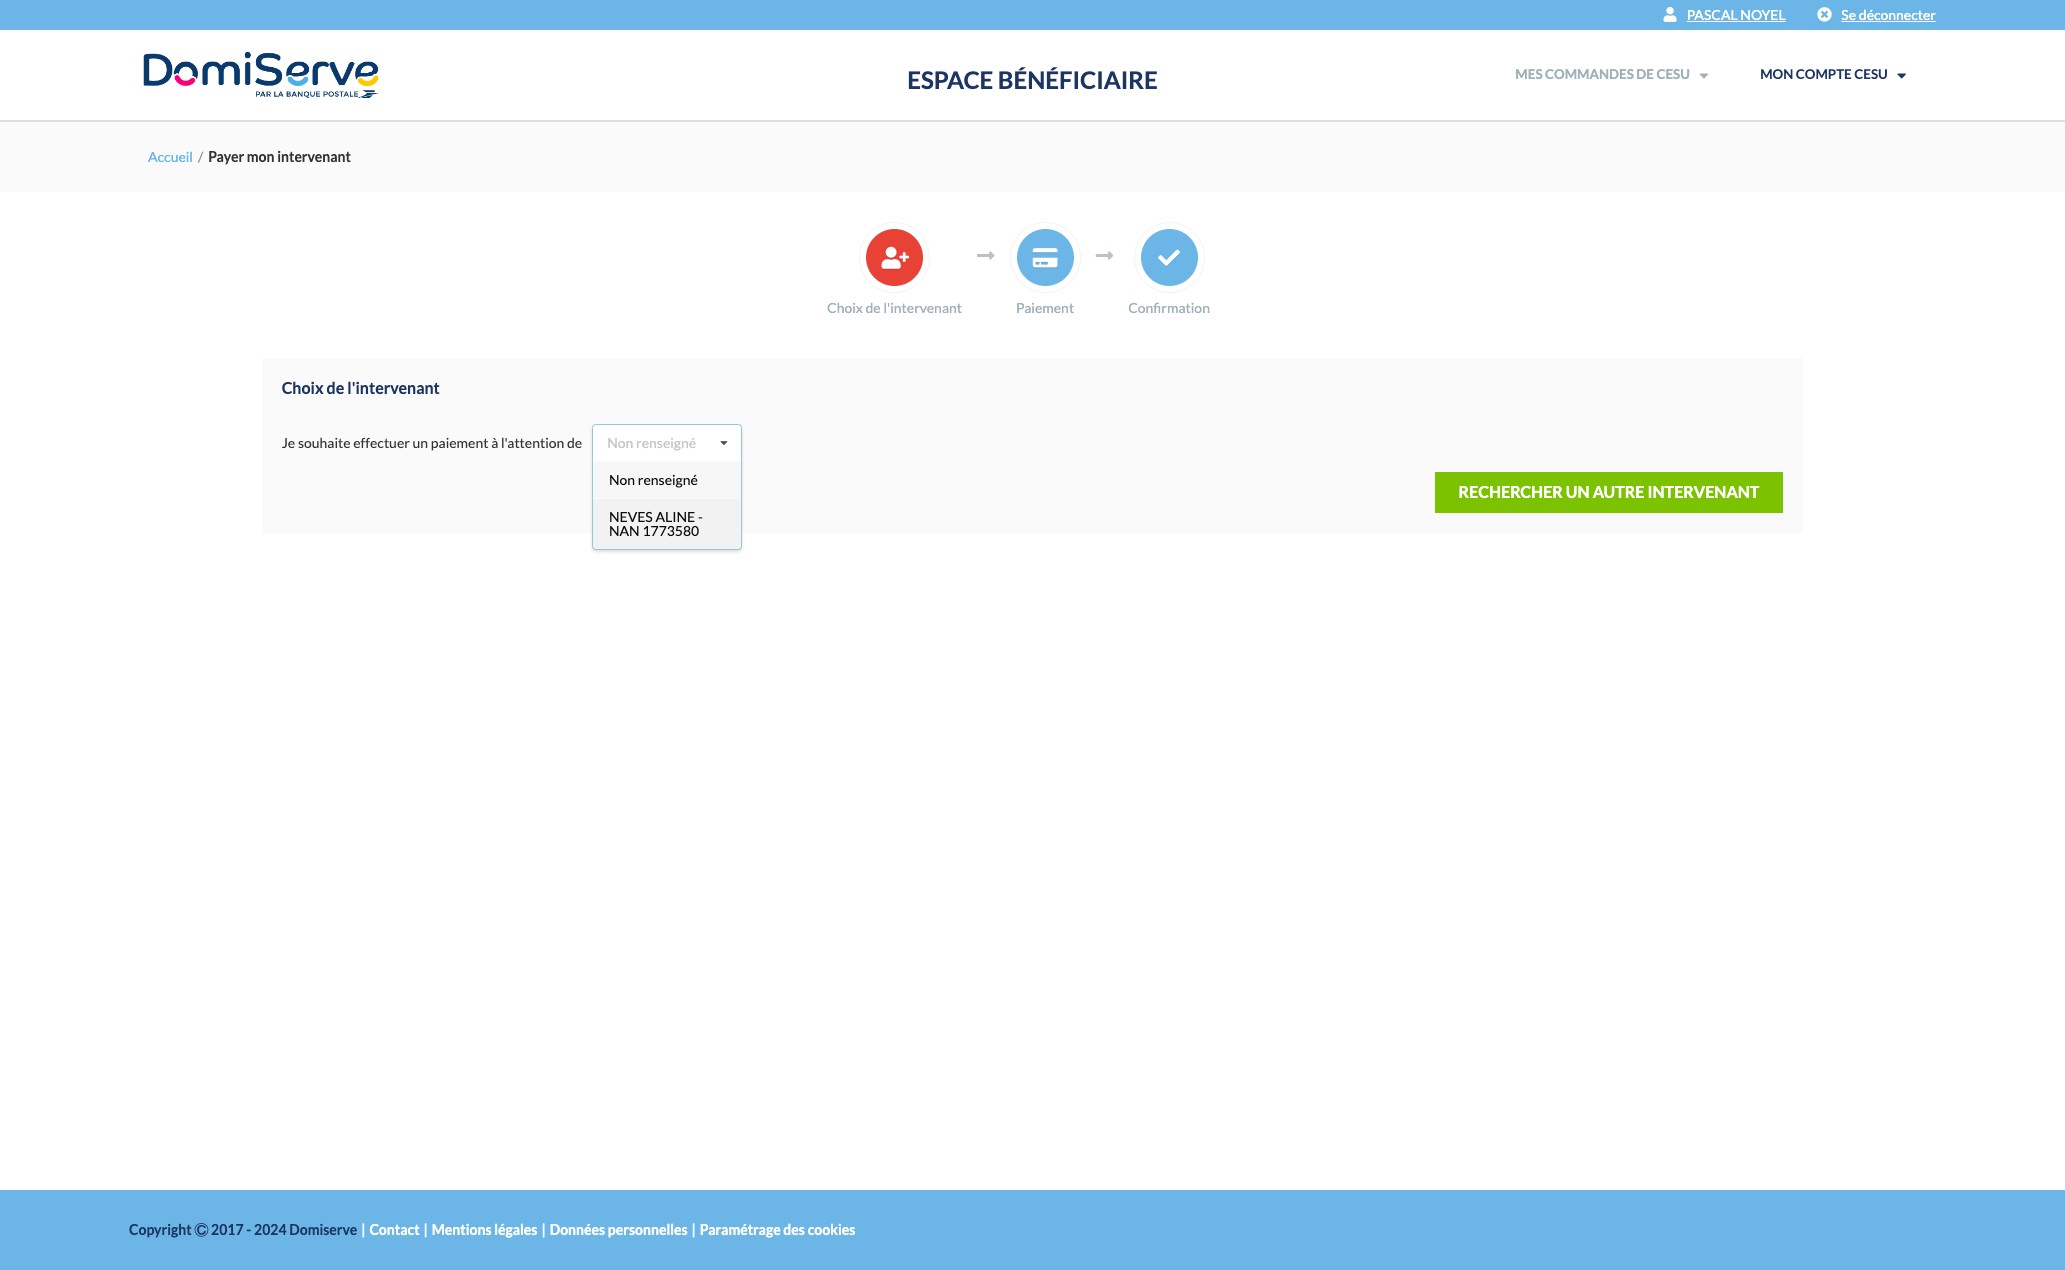This screenshot has height=1270, width=2065.
Task: Expand the Mes Commandes de CESU menu
Action: pyautogui.click(x=1610, y=75)
